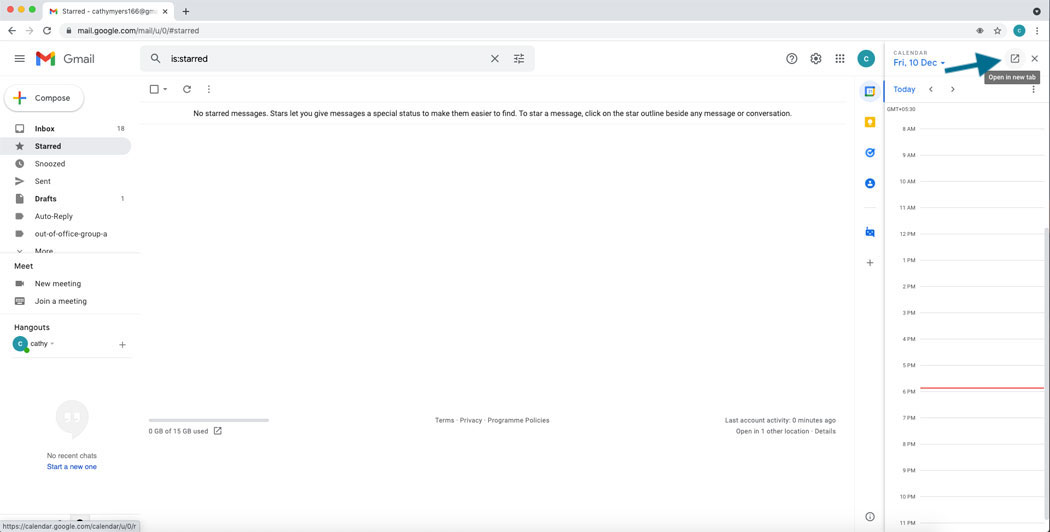Open the out-of-office-group-a label

65,234
